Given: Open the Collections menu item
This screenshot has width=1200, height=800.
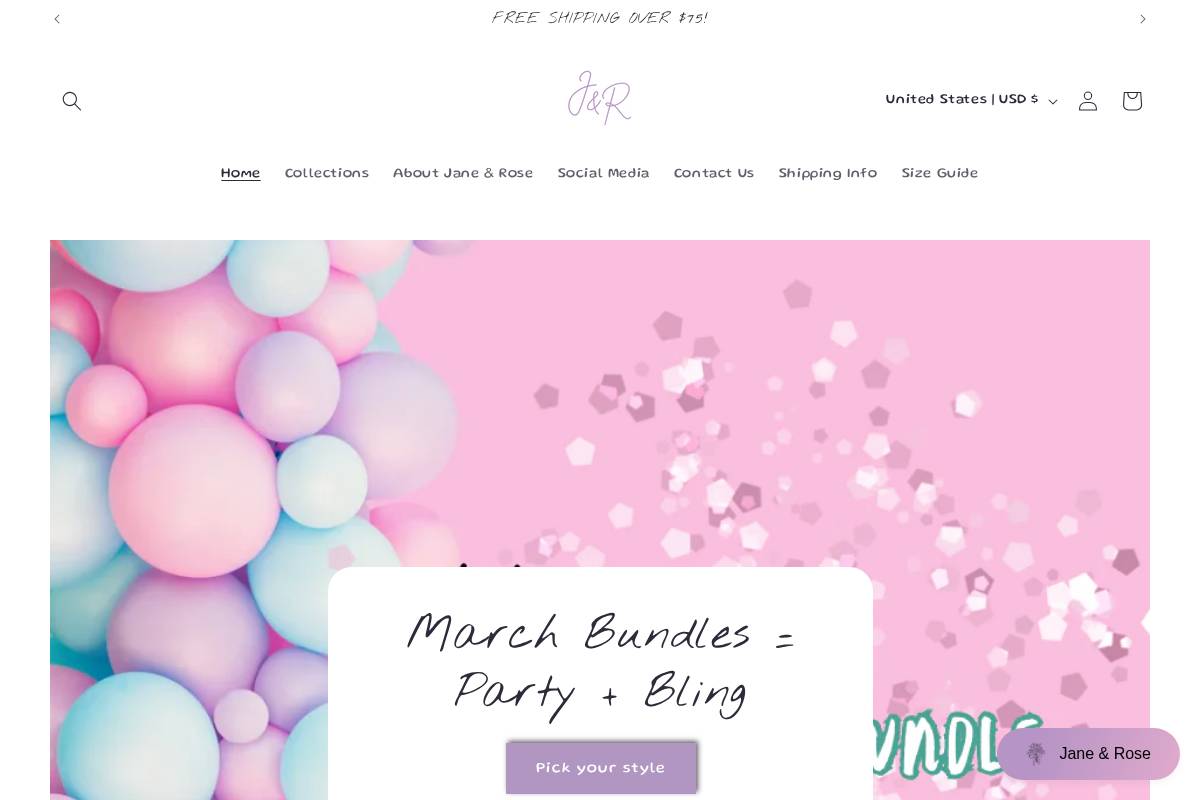Looking at the screenshot, I should point(327,174).
